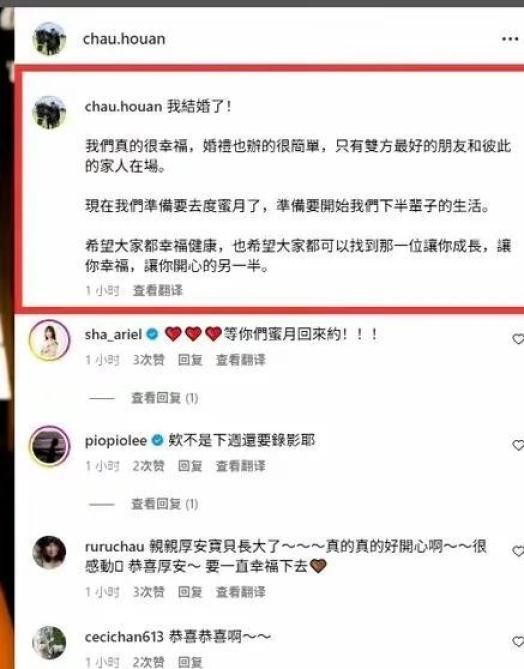524x669 pixels.
Task: Open ruruchau's profile avatar
Action: pos(49,553)
